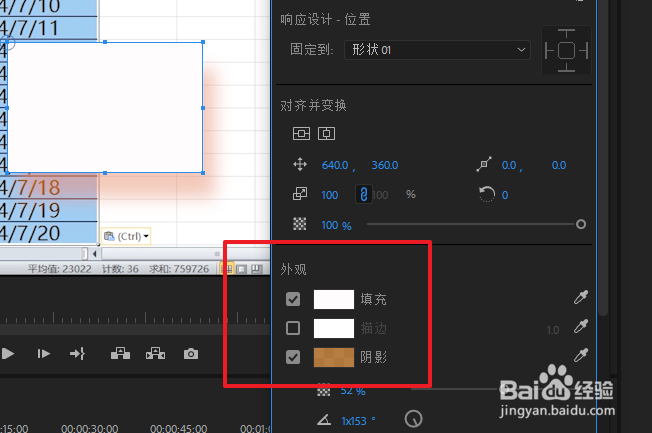Uncheck the 阴影 shadow checkbox

coord(293,357)
